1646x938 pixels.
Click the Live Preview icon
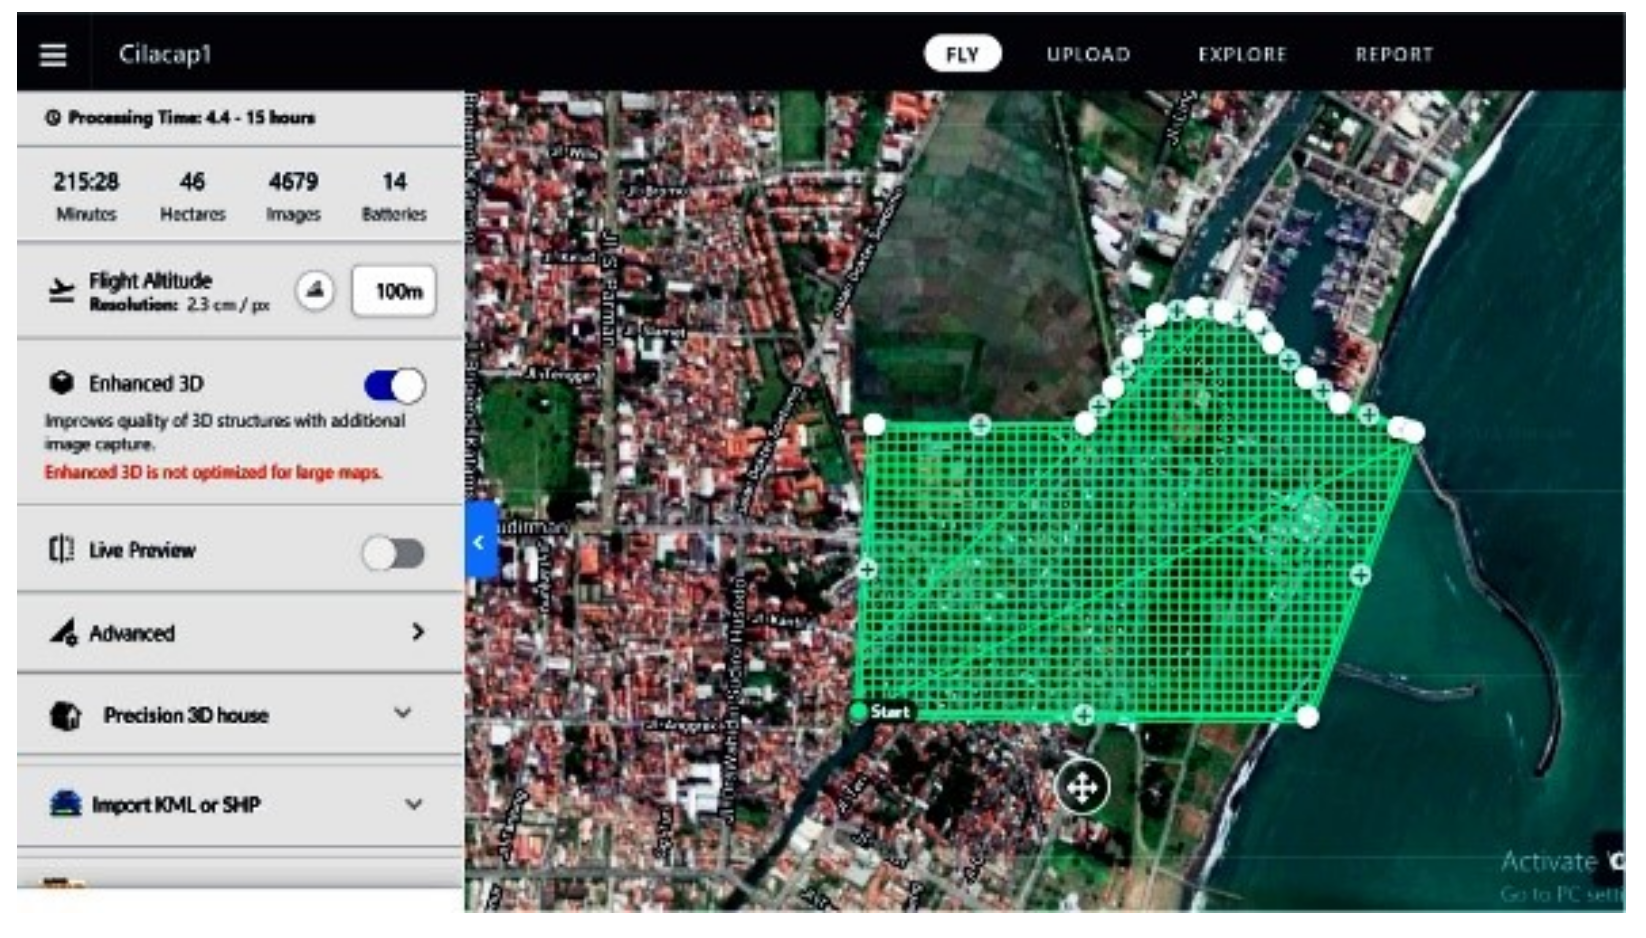point(62,550)
